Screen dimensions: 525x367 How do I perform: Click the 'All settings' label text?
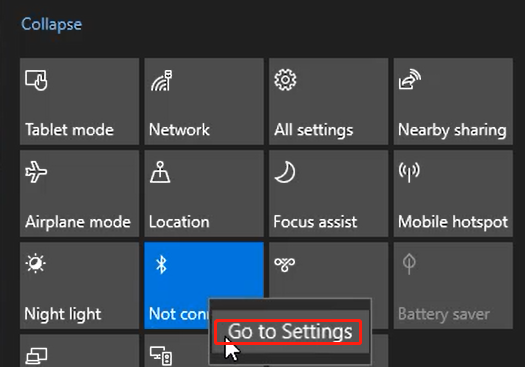313,130
